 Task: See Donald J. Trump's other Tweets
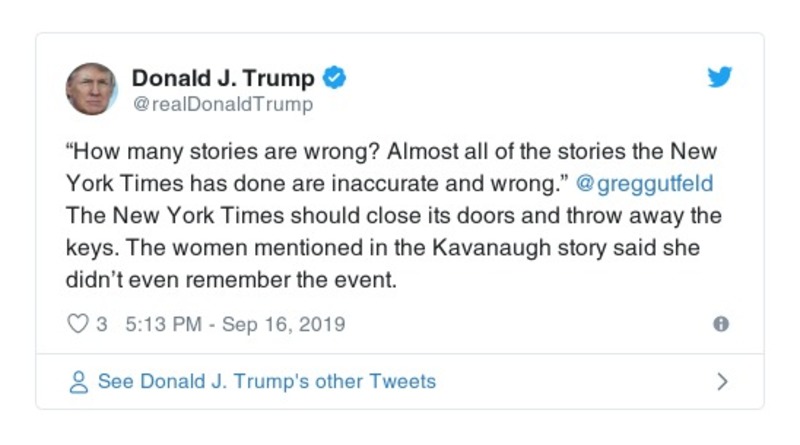tap(266, 382)
